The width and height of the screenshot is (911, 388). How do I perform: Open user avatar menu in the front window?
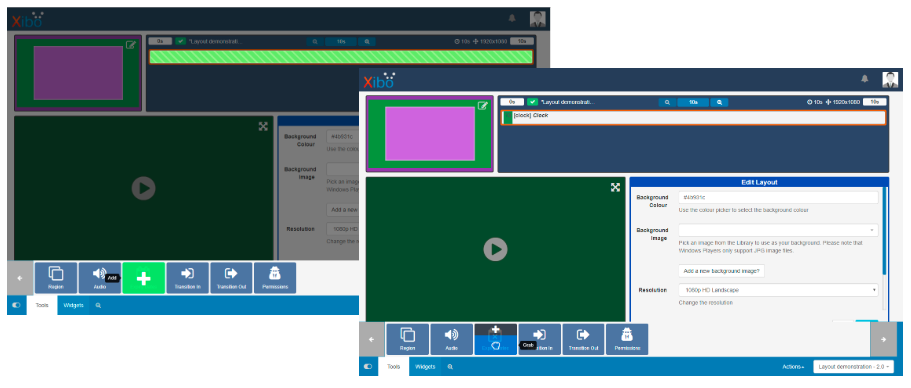(890, 80)
